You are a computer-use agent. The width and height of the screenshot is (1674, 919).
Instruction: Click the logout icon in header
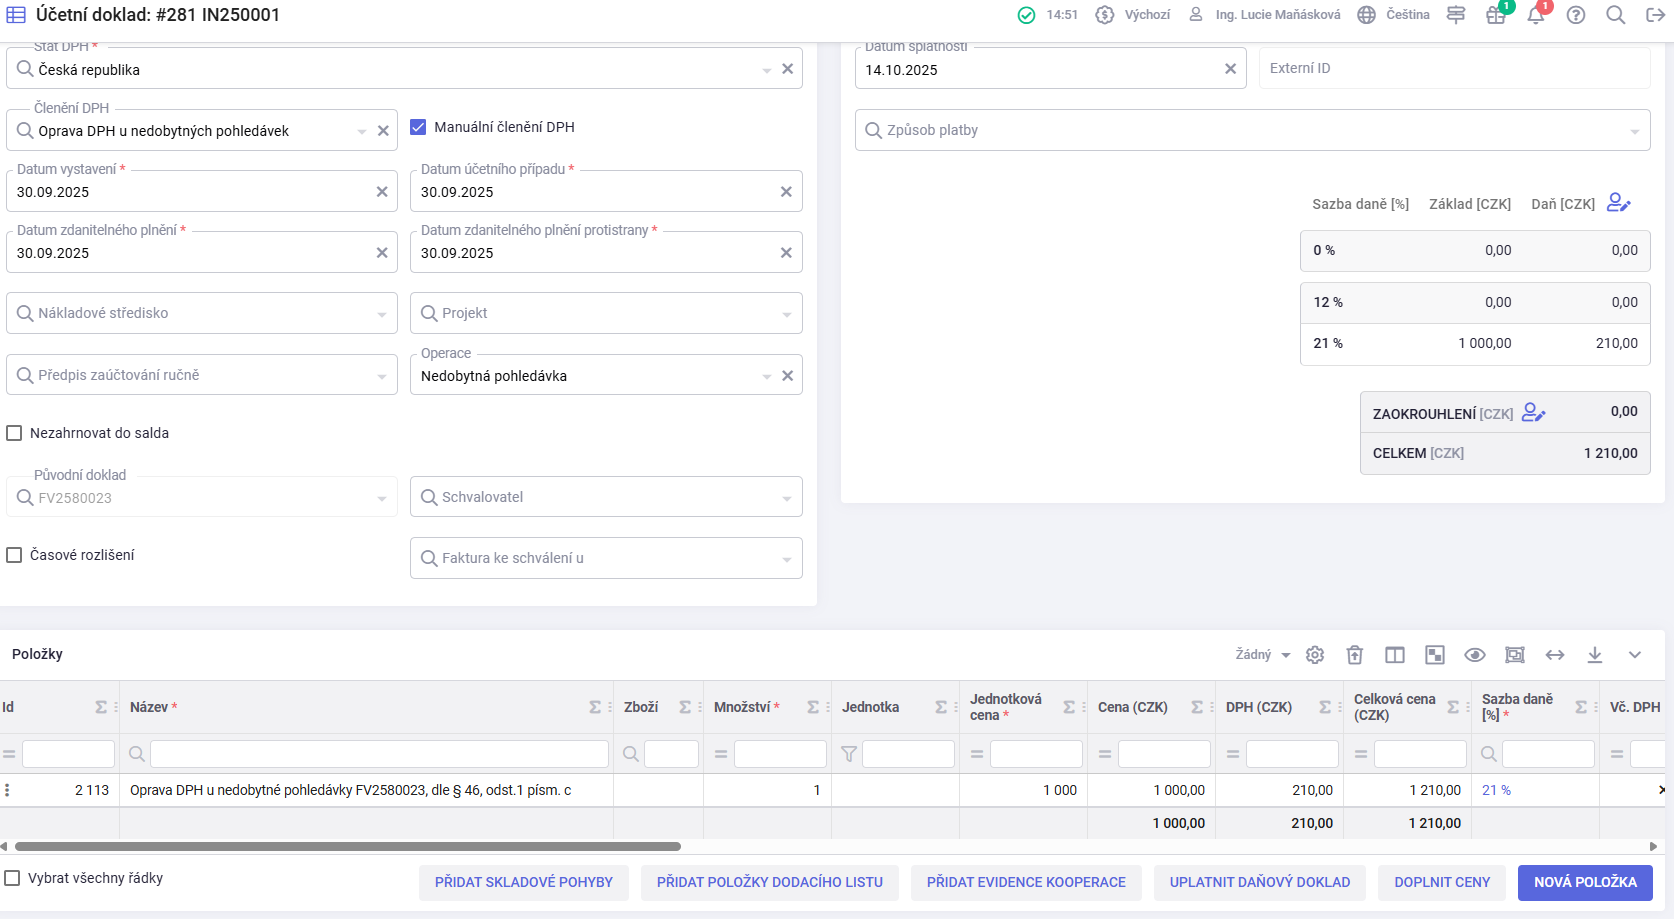pos(1655,15)
